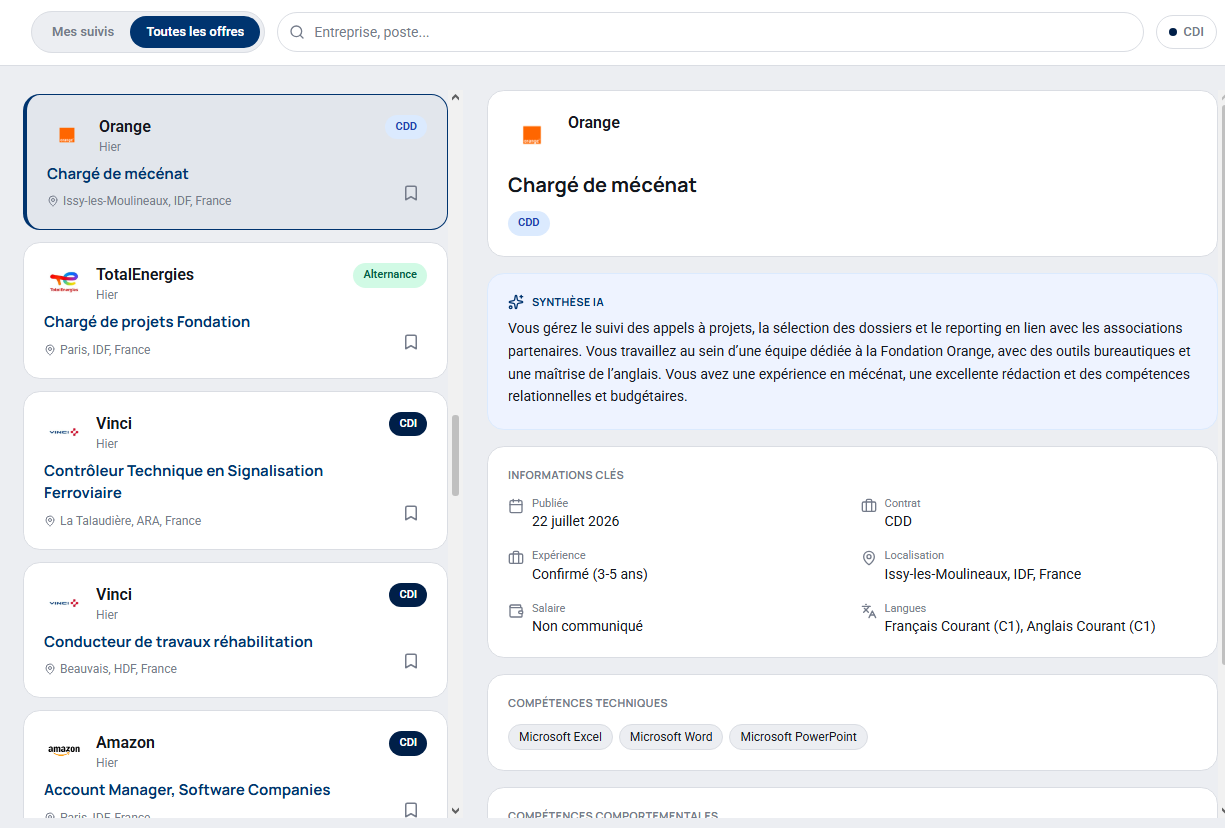The image size is (1225, 828).
Task: Open the Contrôleur Technique en Signalisation Ferroviaire offer
Action: click(183, 482)
